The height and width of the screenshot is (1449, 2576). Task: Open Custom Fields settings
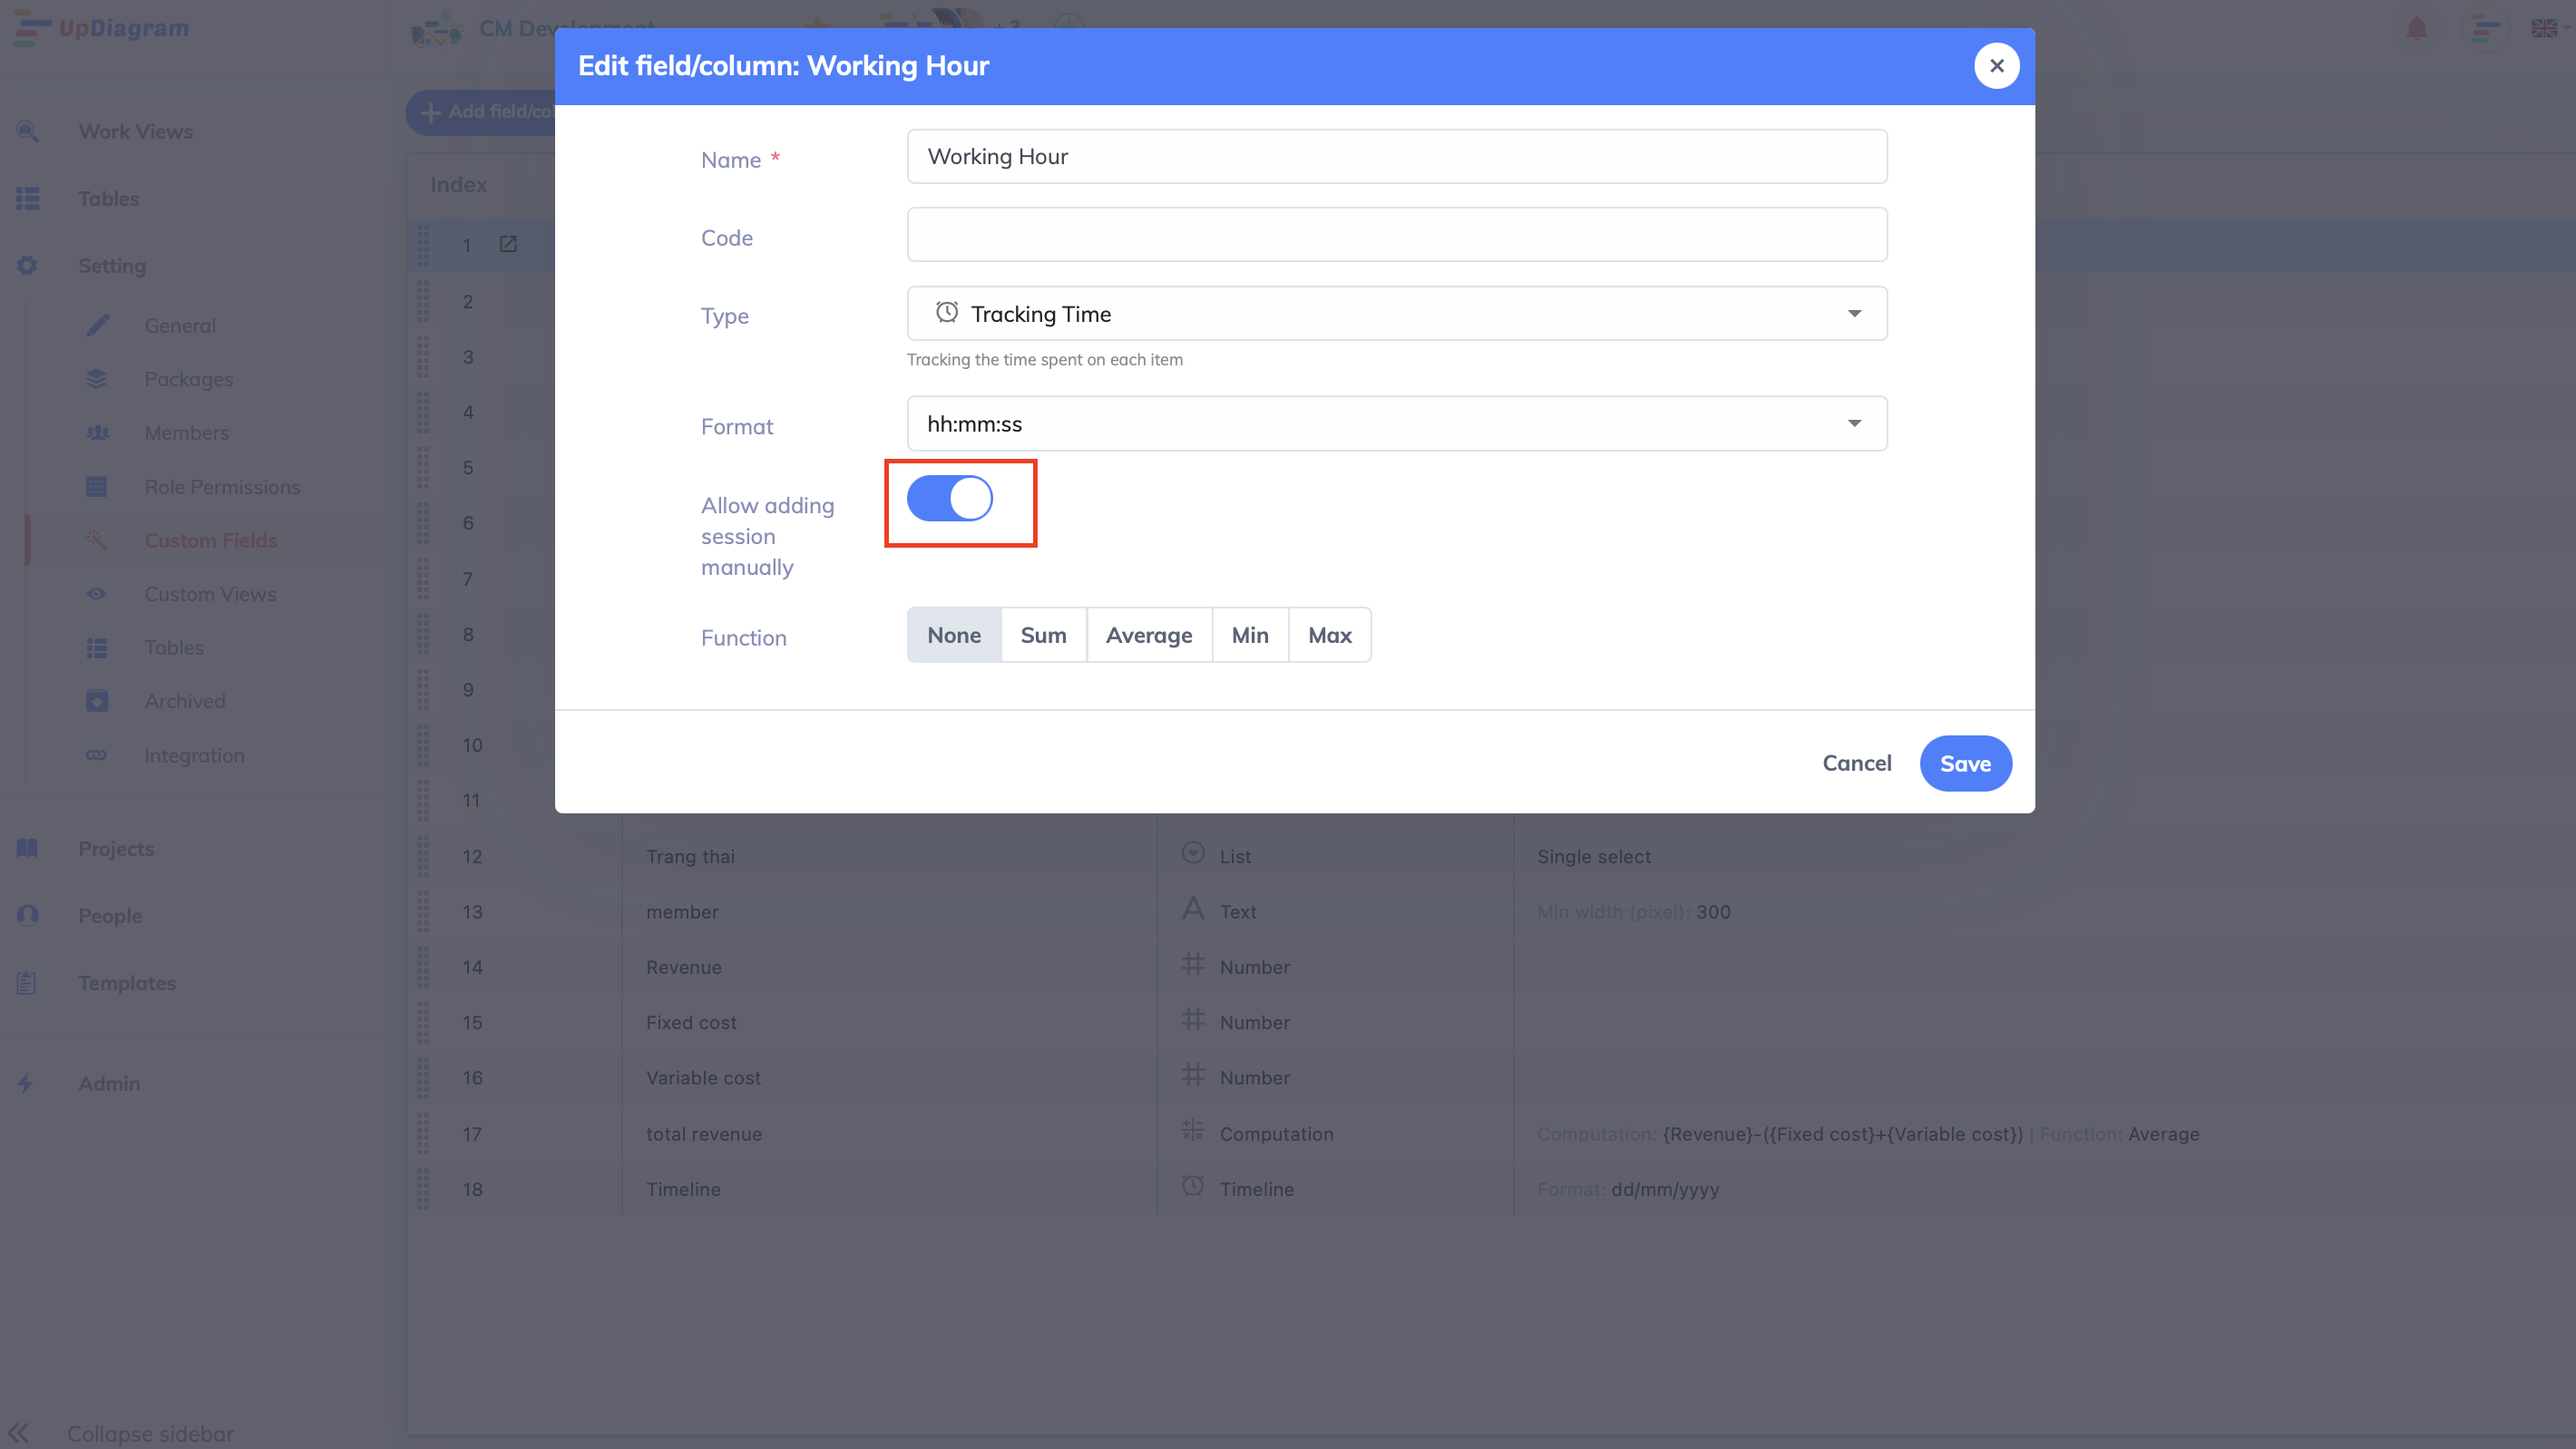point(211,541)
